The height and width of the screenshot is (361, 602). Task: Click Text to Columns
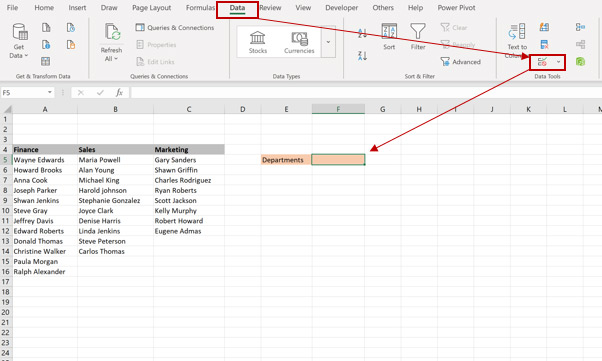517,40
